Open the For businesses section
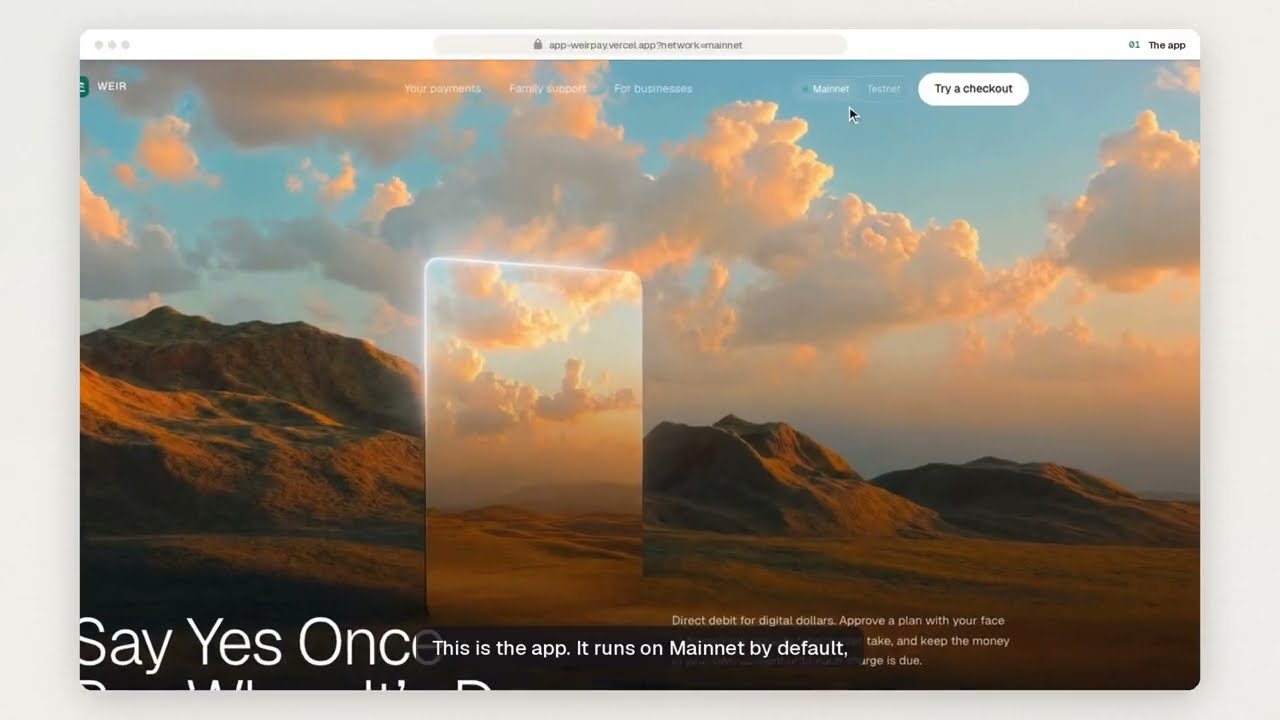The width and height of the screenshot is (1280, 720). pyautogui.click(x=653, y=89)
